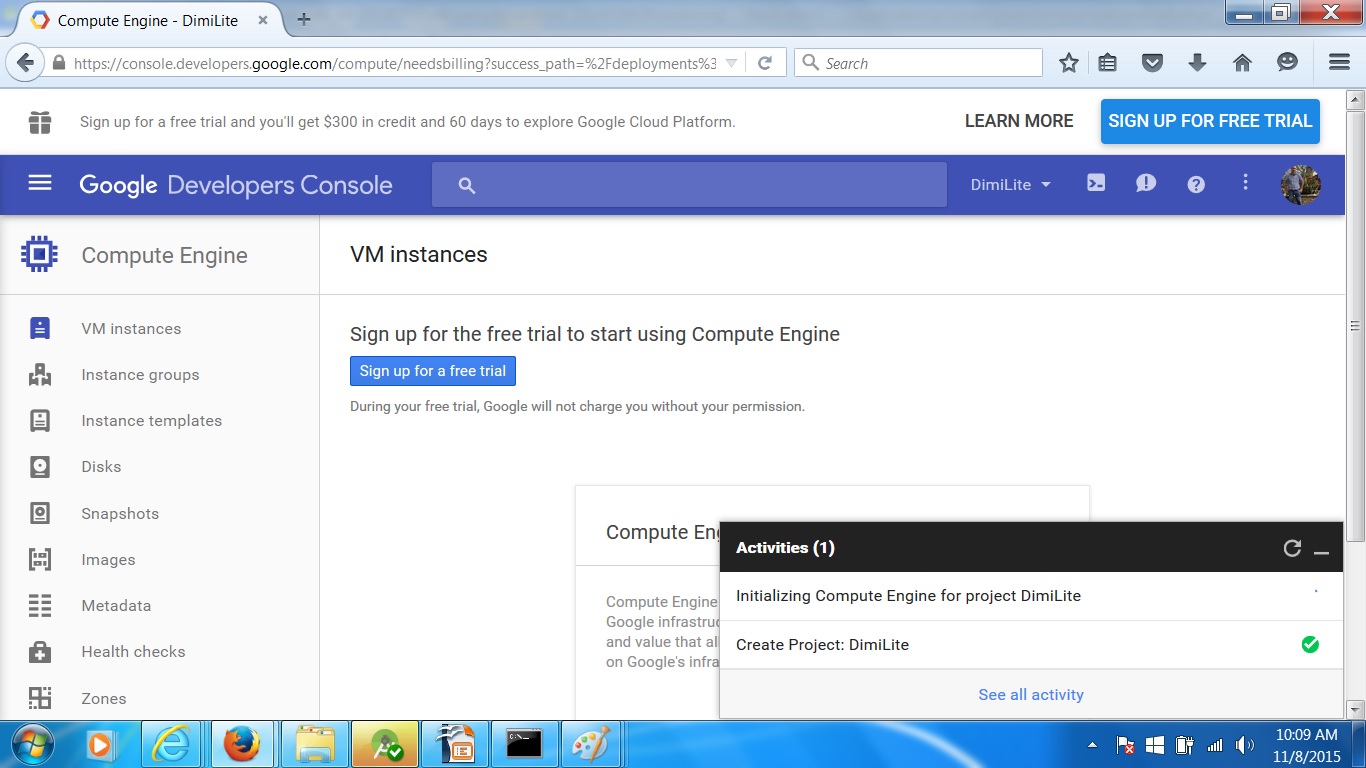Screen dimensions: 1366x768
Task: Open the Firefox bookmarks list icon
Action: pos(1108,63)
